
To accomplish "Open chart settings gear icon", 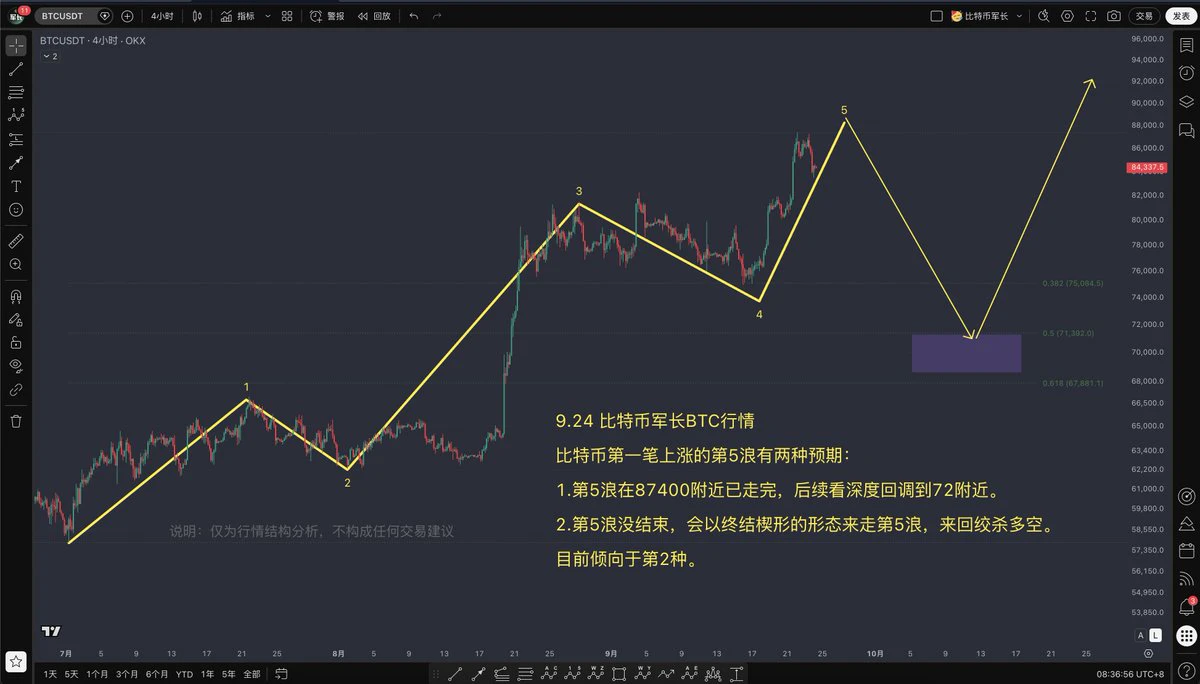I will [x=1068, y=16].
